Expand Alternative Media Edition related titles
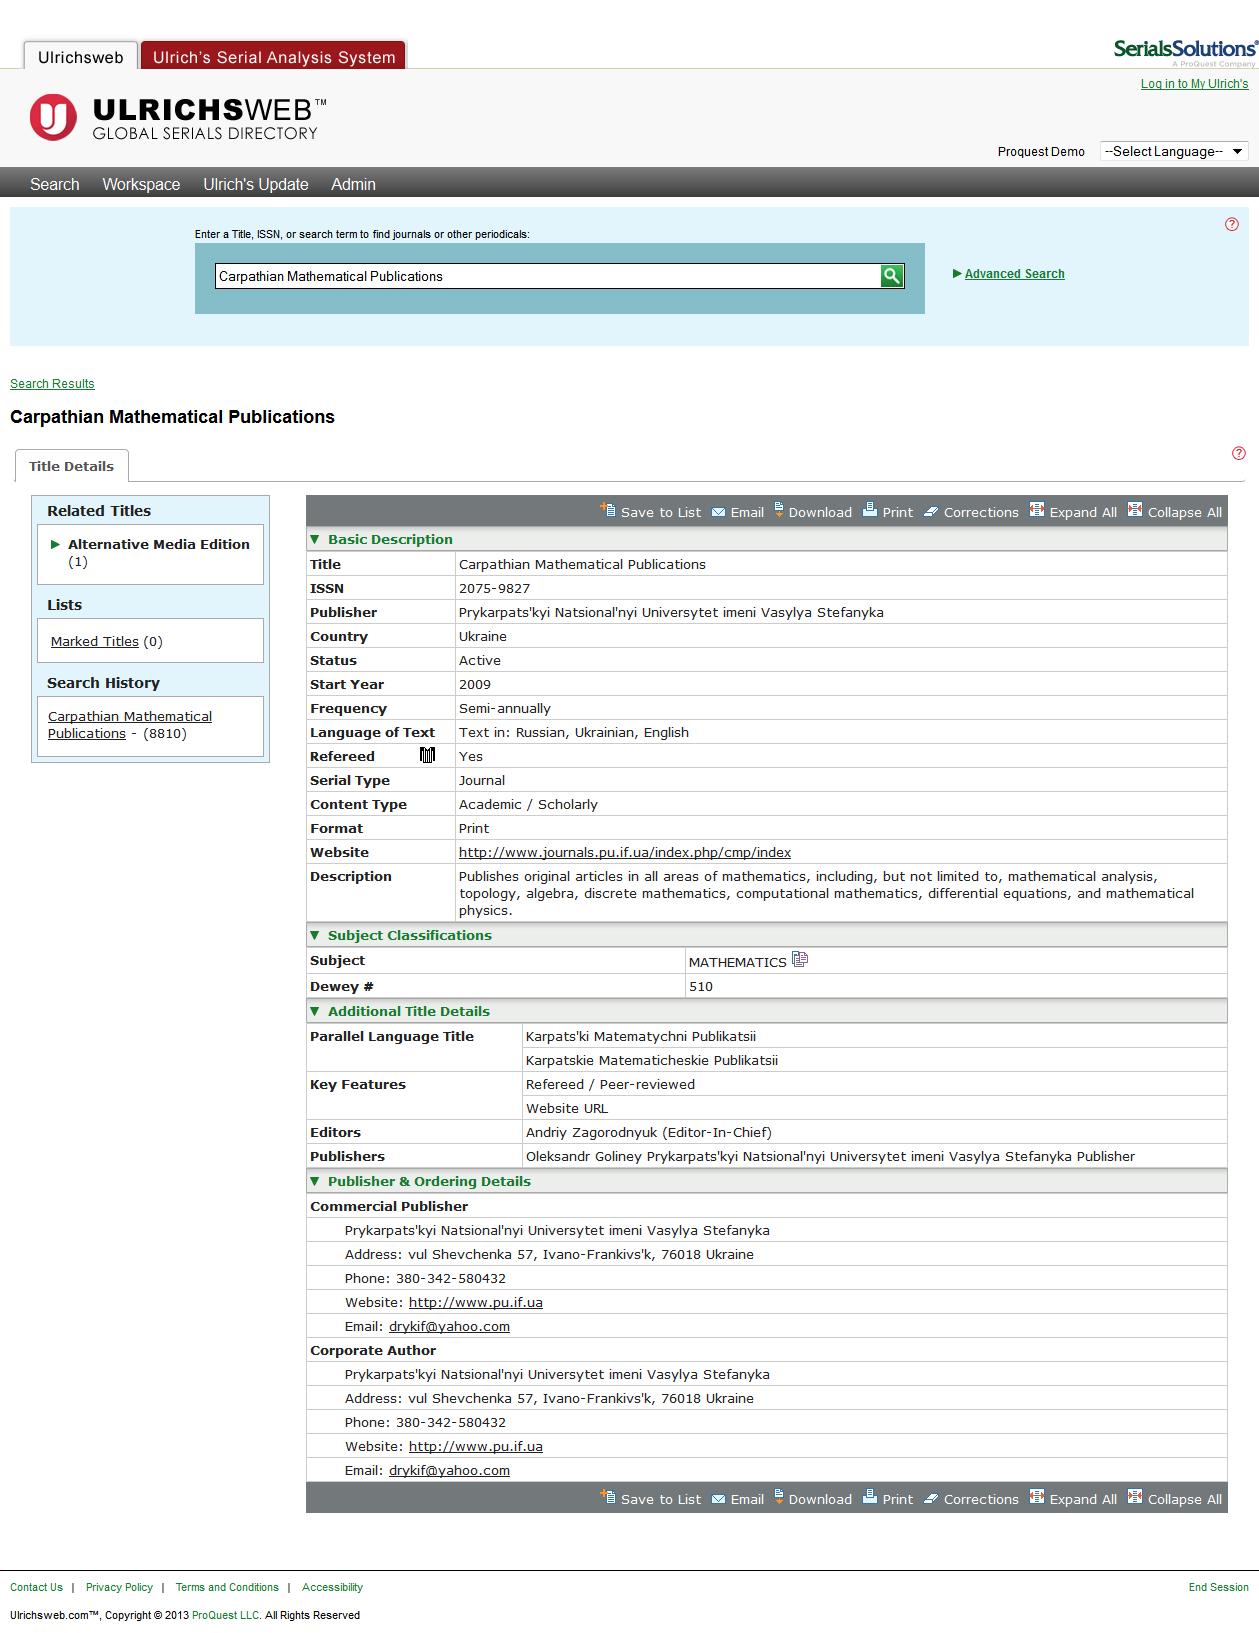This screenshot has width=1259, height=1633. point(56,544)
